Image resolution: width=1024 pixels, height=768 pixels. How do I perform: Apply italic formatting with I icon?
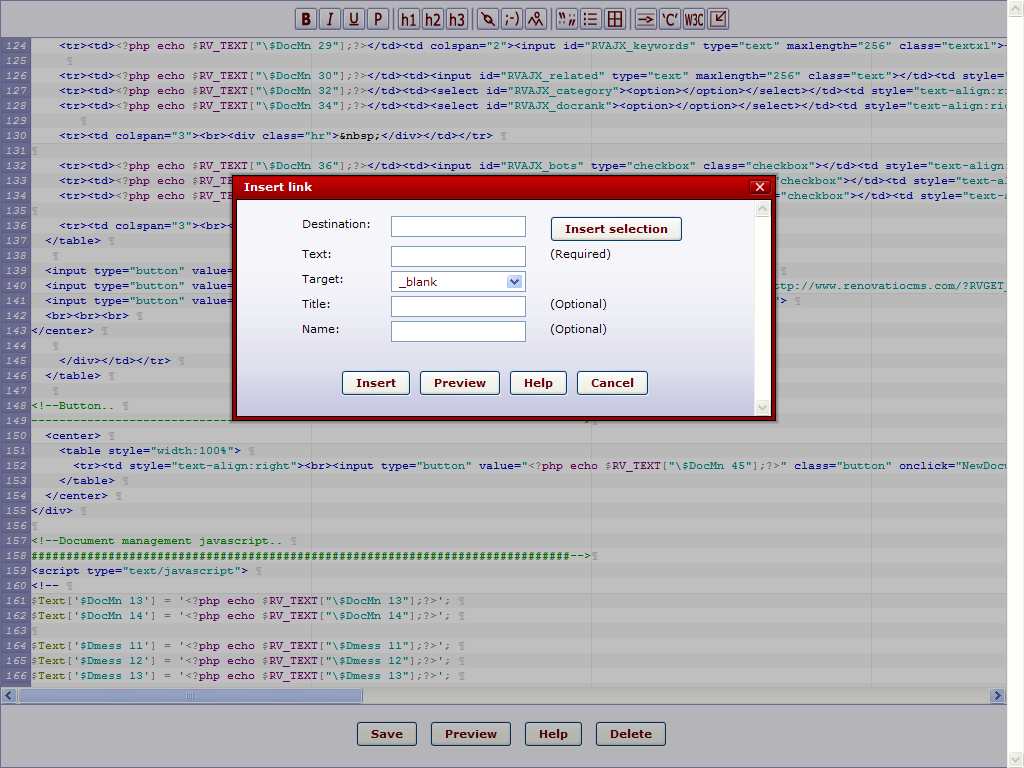point(330,19)
